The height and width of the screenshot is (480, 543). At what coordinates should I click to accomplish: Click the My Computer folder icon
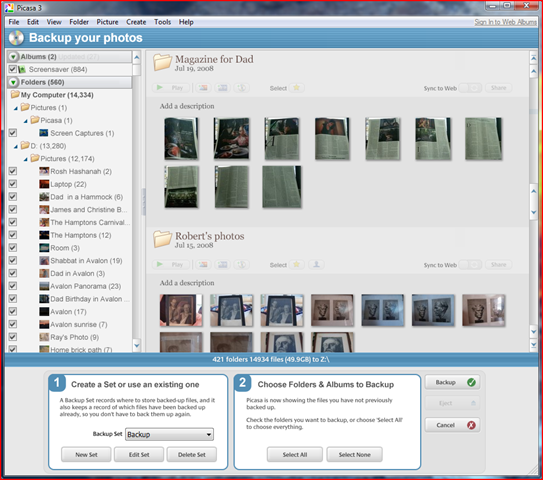(x=15, y=95)
